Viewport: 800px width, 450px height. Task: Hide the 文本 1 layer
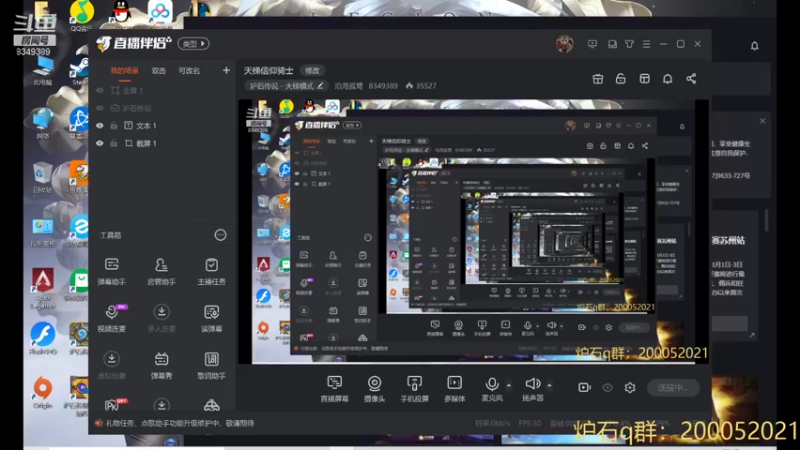click(x=100, y=126)
